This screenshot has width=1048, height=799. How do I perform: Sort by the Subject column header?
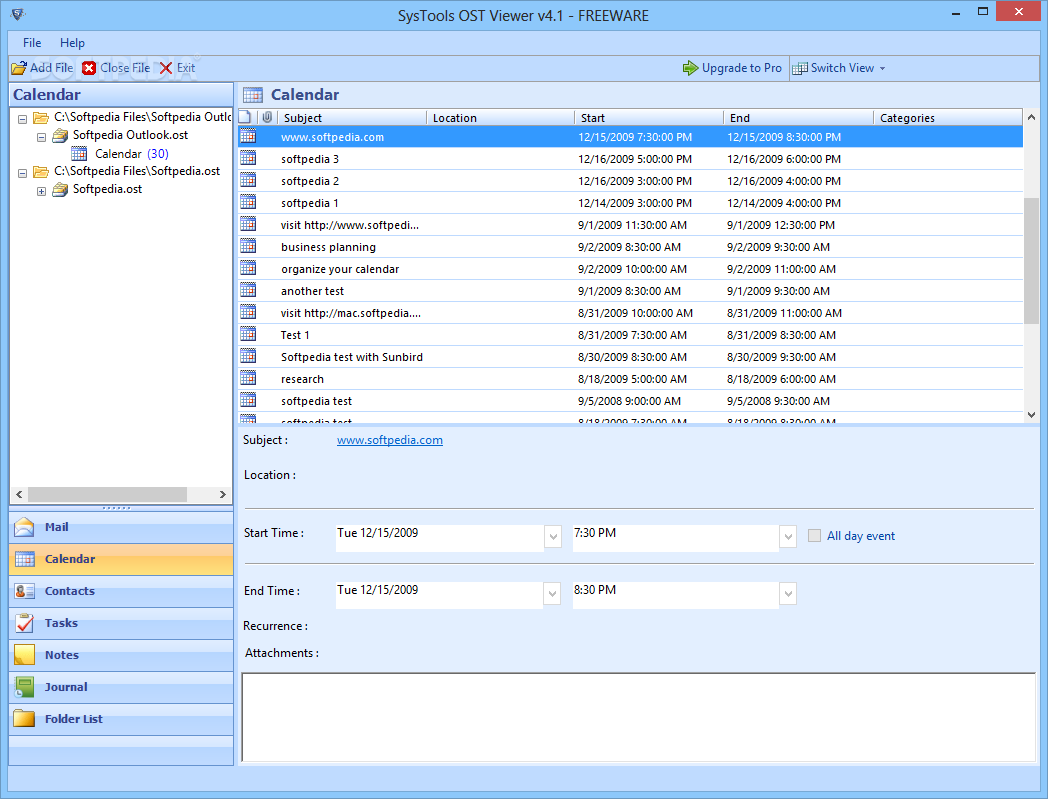pyautogui.click(x=352, y=118)
